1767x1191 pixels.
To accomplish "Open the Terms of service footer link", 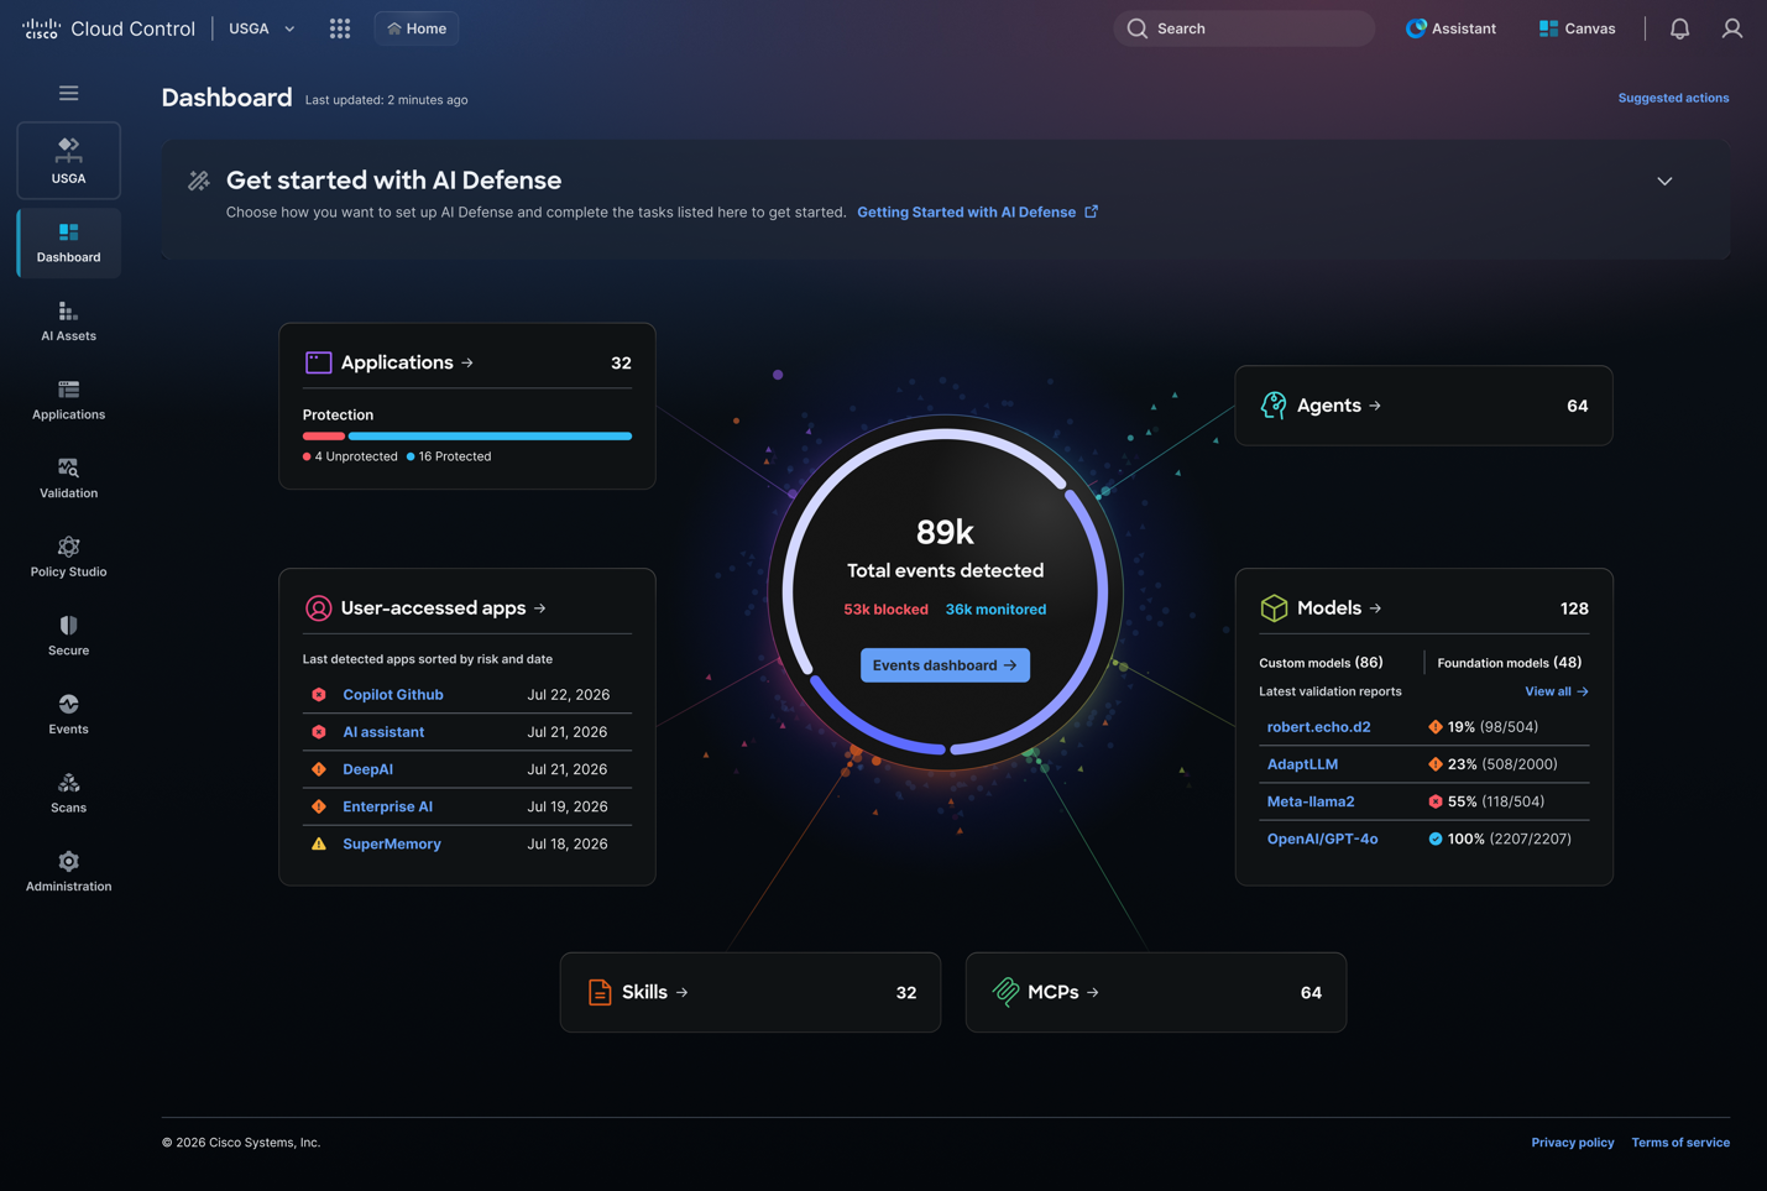I will coord(1680,1142).
